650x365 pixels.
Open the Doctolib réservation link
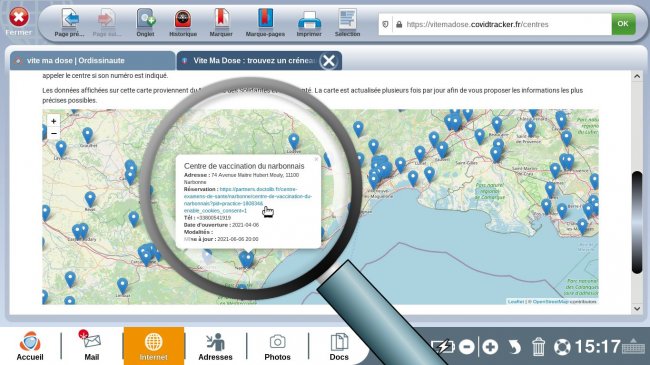pos(247,200)
